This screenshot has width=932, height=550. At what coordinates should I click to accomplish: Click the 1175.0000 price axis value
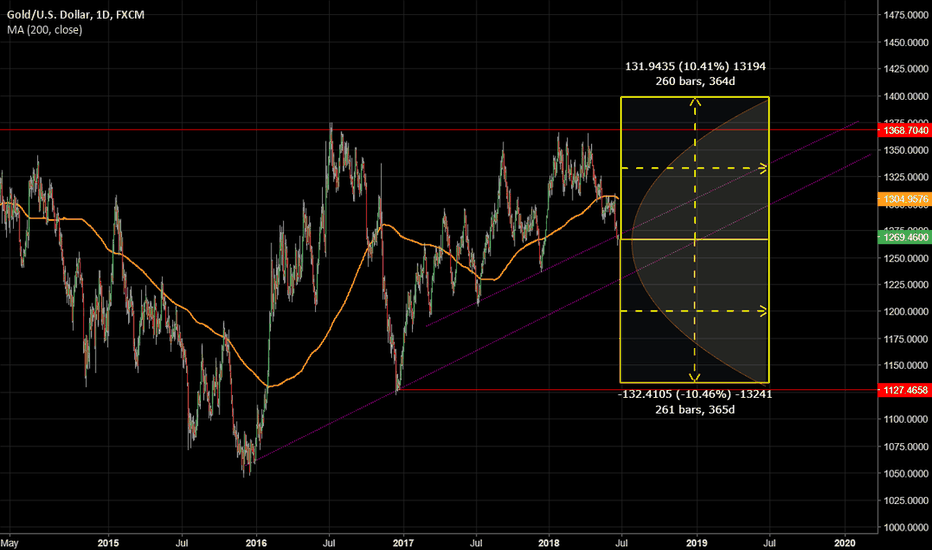tap(906, 339)
